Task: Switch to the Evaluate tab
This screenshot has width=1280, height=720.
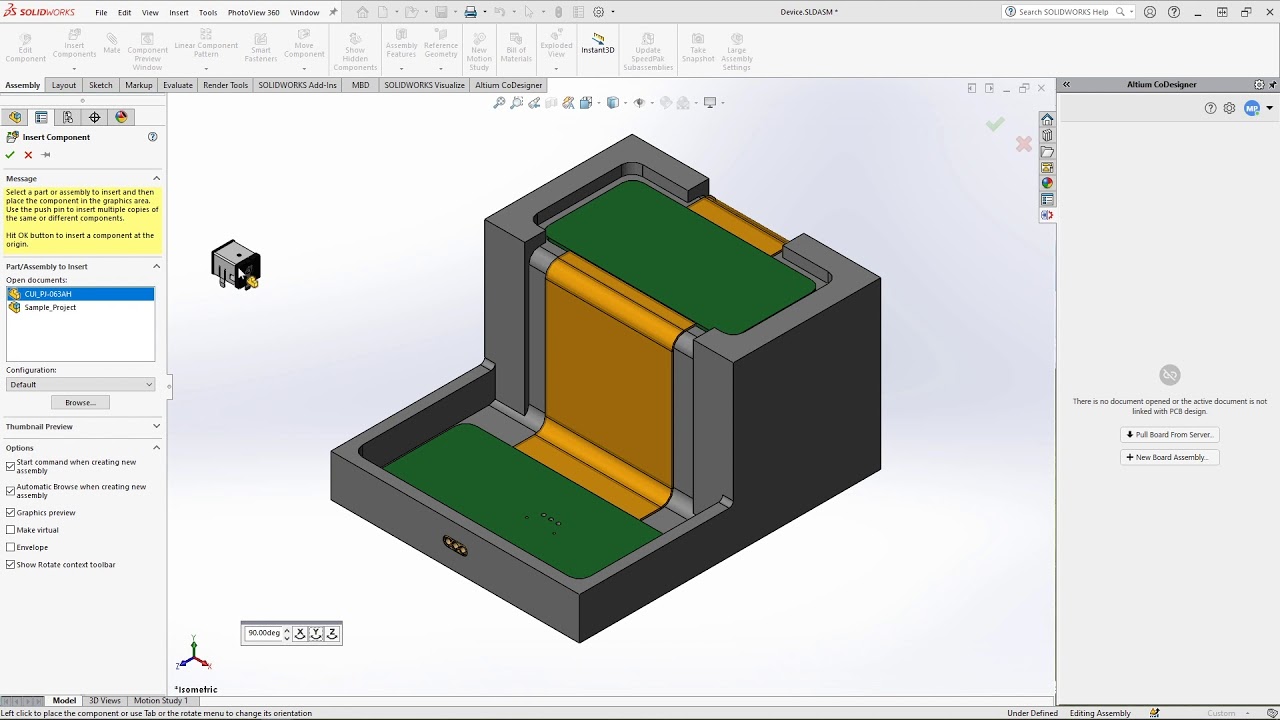Action: (178, 85)
